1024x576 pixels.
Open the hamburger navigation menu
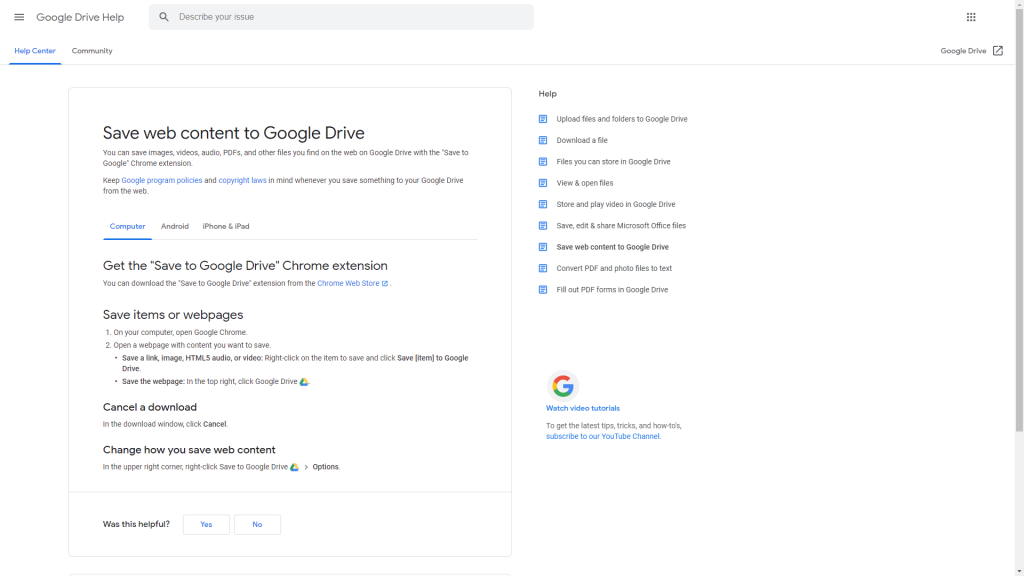click(19, 16)
